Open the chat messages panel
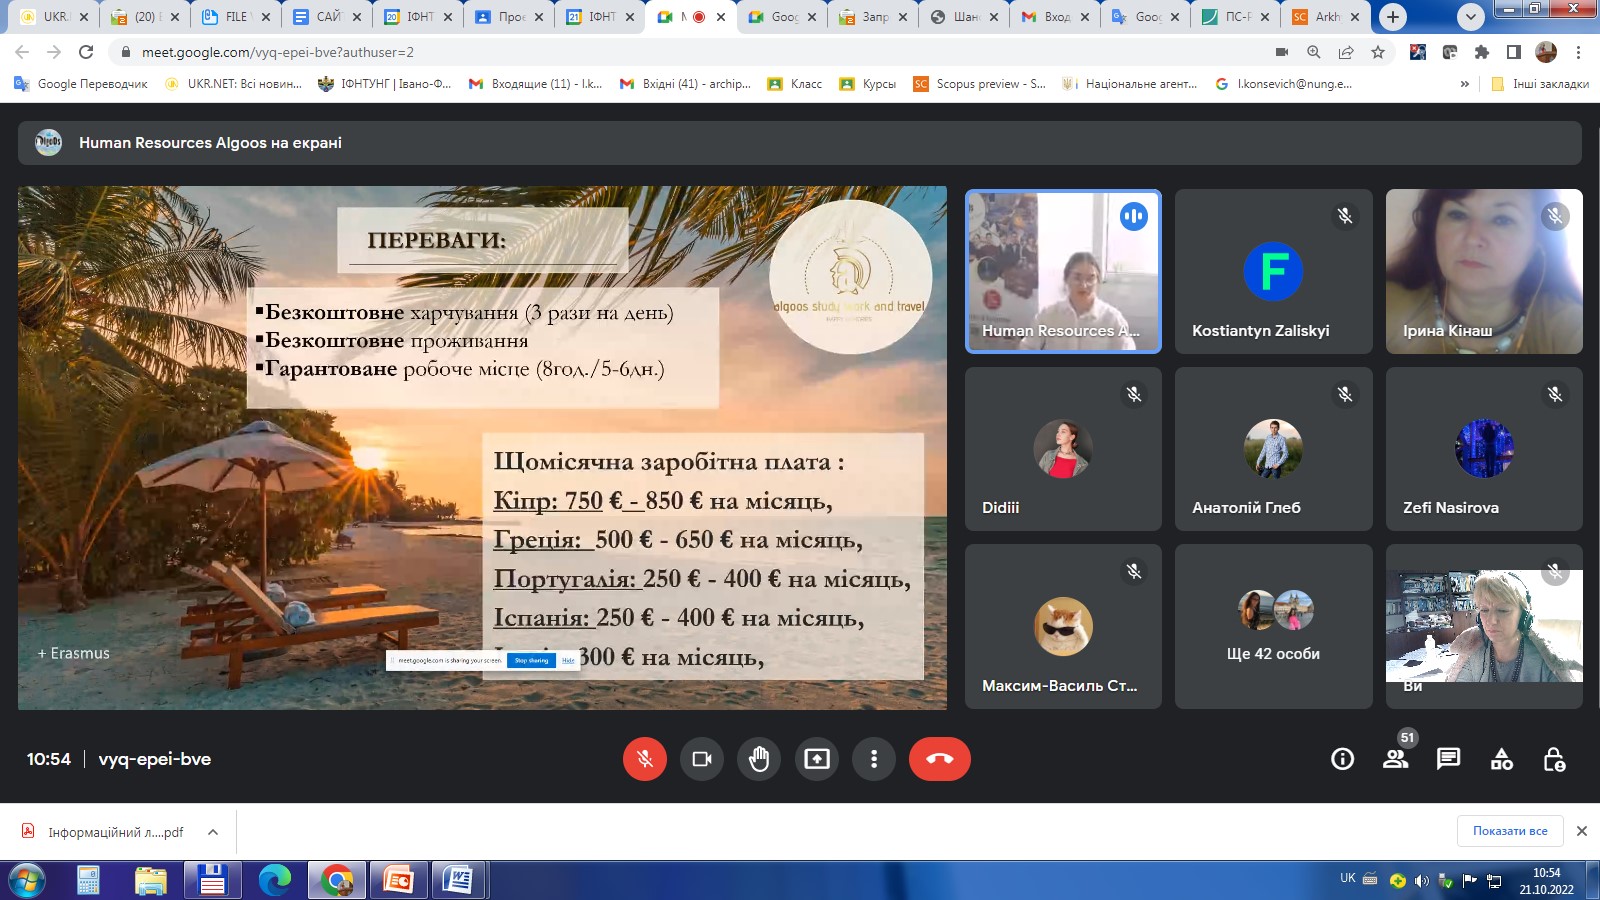The width and height of the screenshot is (1600, 900). tap(1448, 759)
